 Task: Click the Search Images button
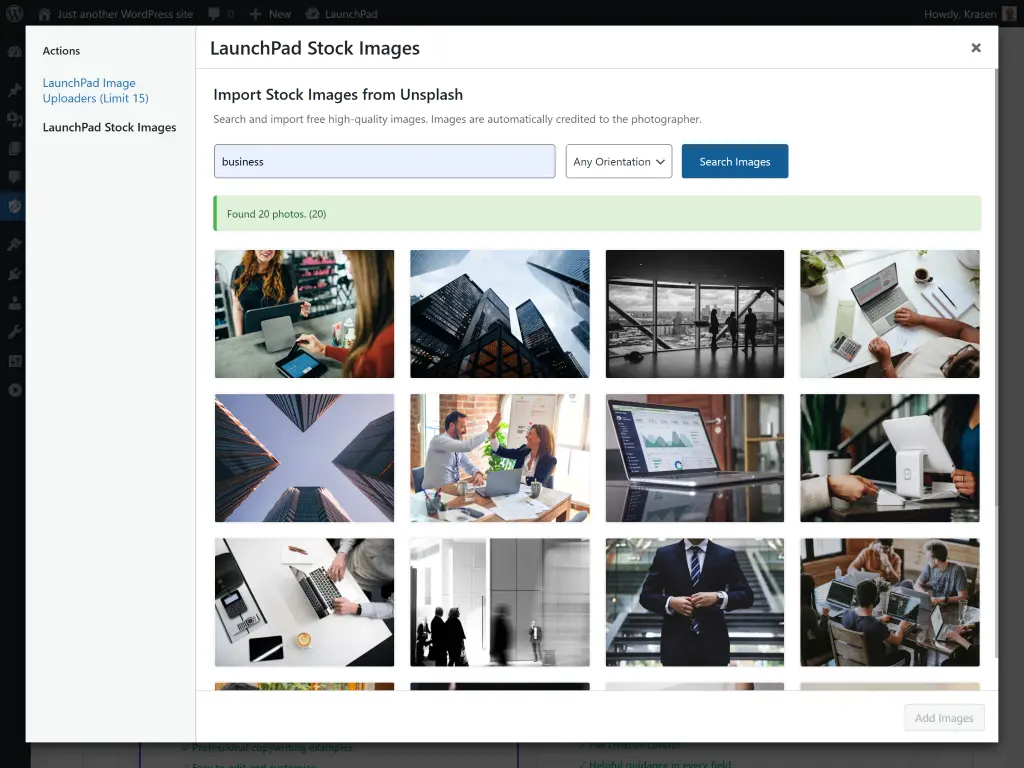tap(734, 160)
